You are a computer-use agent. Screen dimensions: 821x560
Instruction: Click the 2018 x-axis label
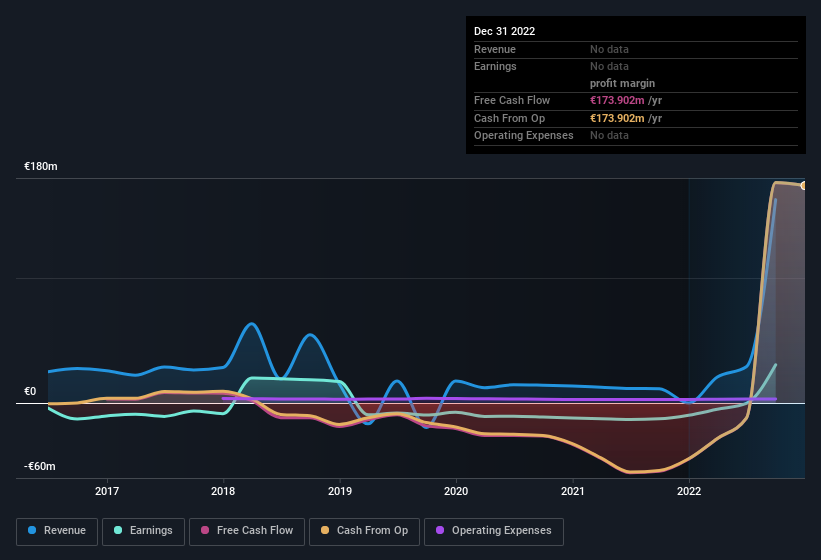[223, 491]
